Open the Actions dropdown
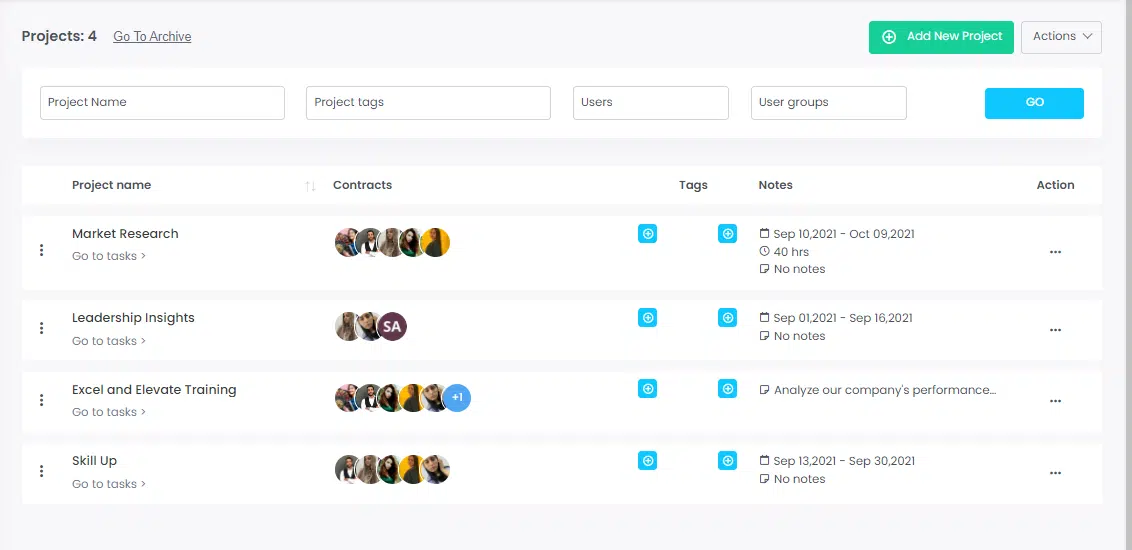 click(1061, 37)
